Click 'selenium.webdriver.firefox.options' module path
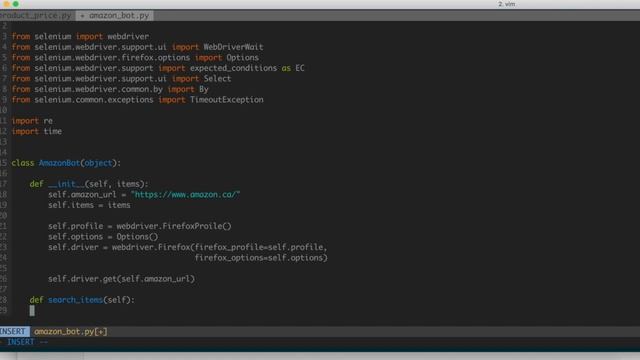The height and width of the screenshot is (360, 640). click(112, 58)
